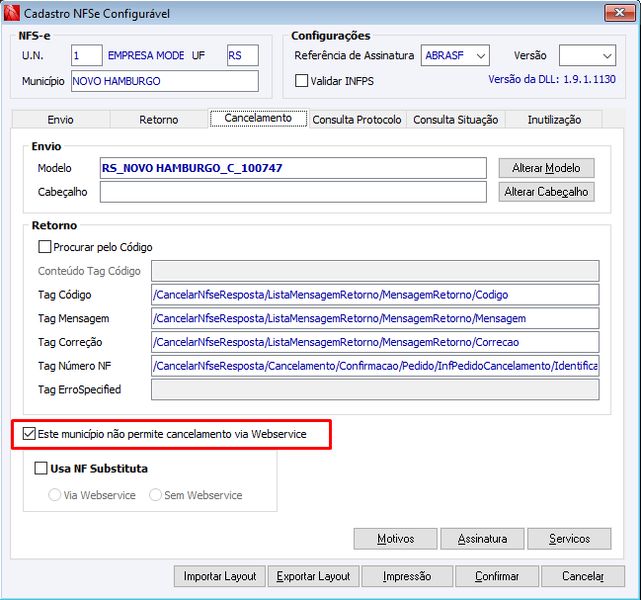Switch to the Retorno tab

tap(159, 120)
